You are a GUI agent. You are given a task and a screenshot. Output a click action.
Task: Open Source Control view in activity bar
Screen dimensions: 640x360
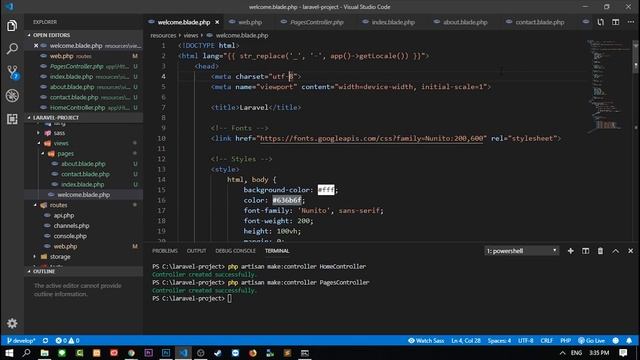[x=12, y=72]
